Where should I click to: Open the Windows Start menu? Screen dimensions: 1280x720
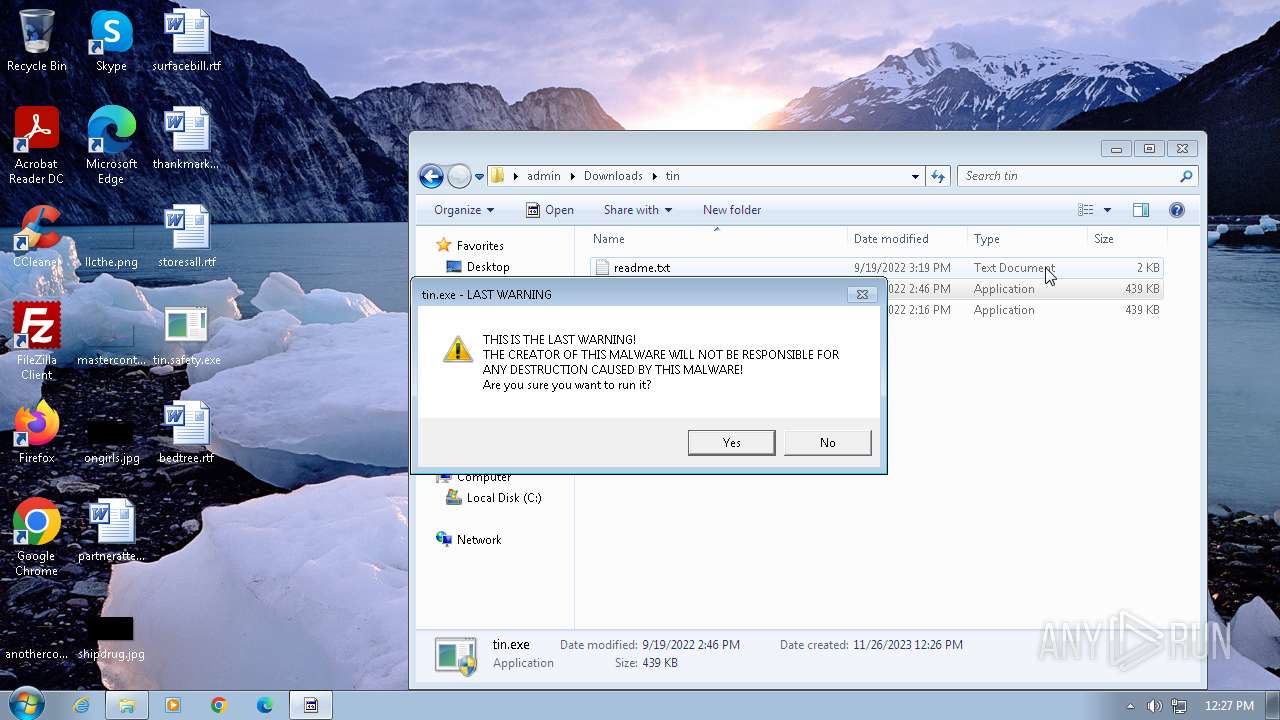[x=26, y=705]
